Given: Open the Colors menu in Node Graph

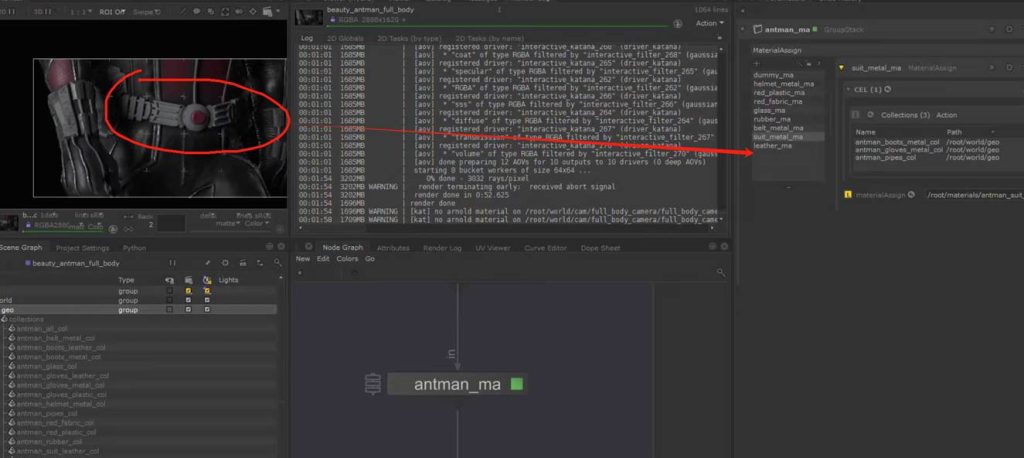Looking at the screenshot, I should (x=347, y=259).
